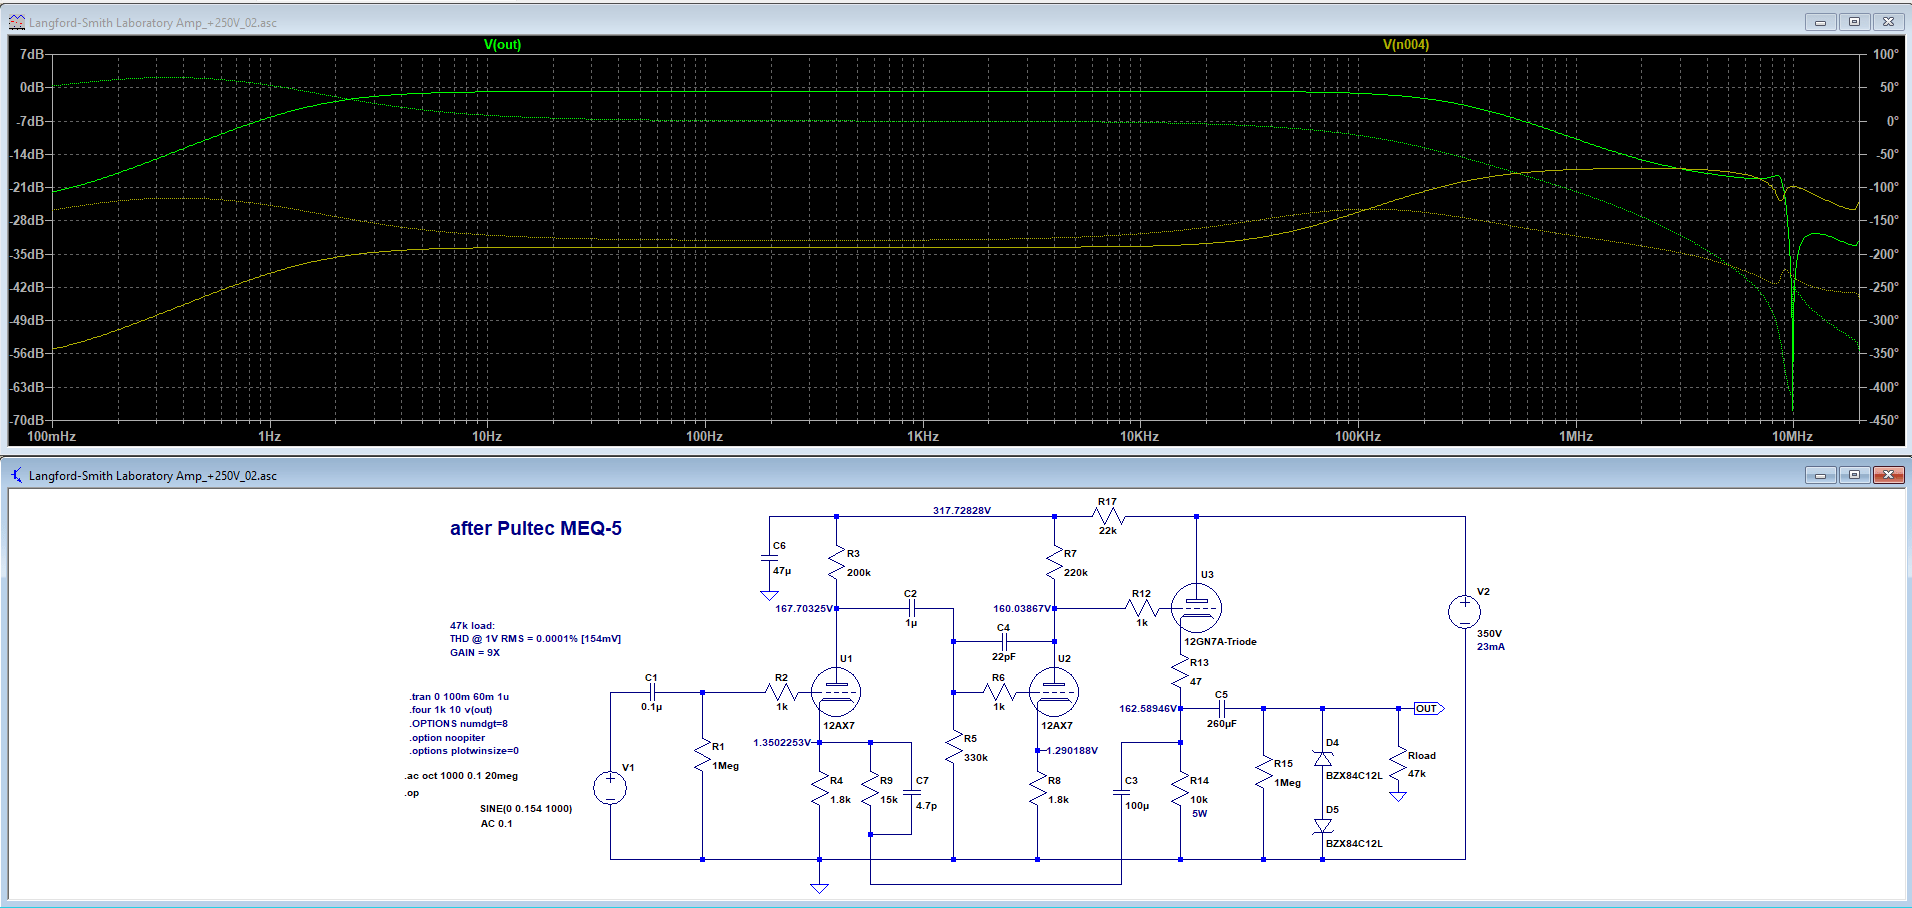The height and width of the screenshot is (908, 1912).
Task: Click the '.tran 0 100m 60m 1u' directive
Action: point(459,697)
